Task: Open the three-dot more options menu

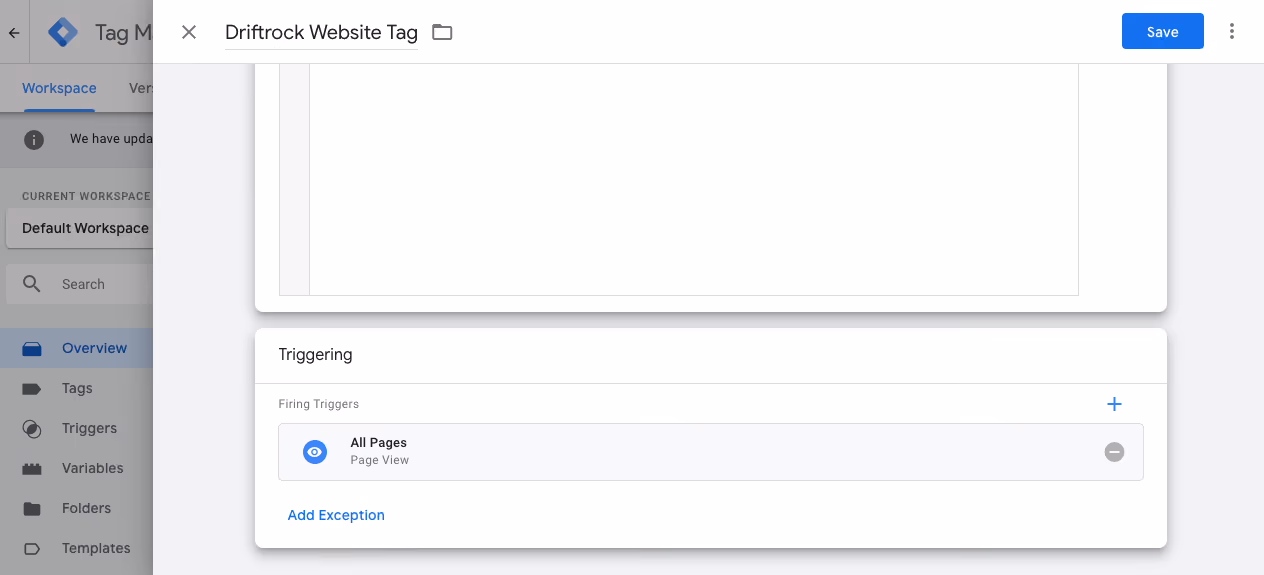Action: point(1232,32)
